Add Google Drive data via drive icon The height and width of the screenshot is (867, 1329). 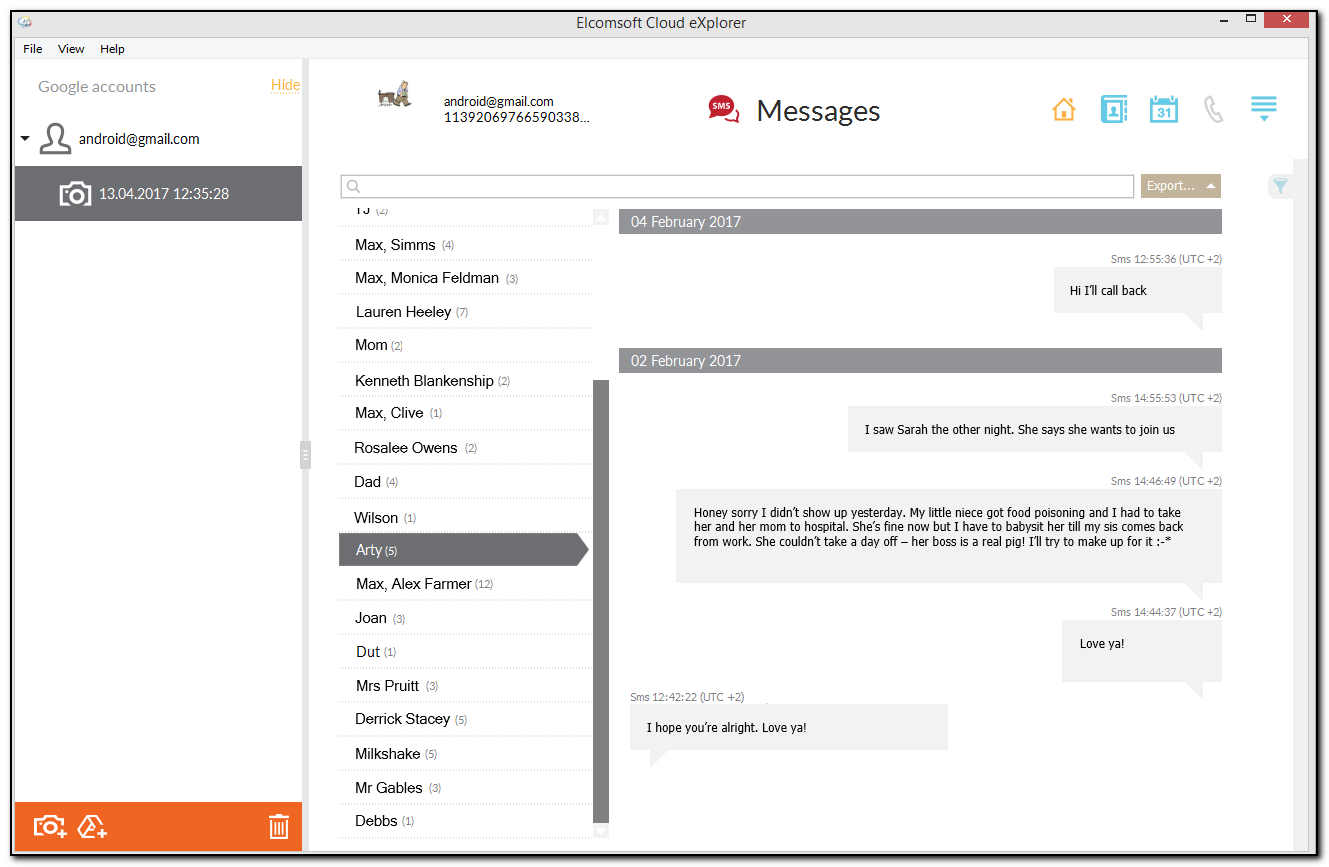click(x=91, y=827)
